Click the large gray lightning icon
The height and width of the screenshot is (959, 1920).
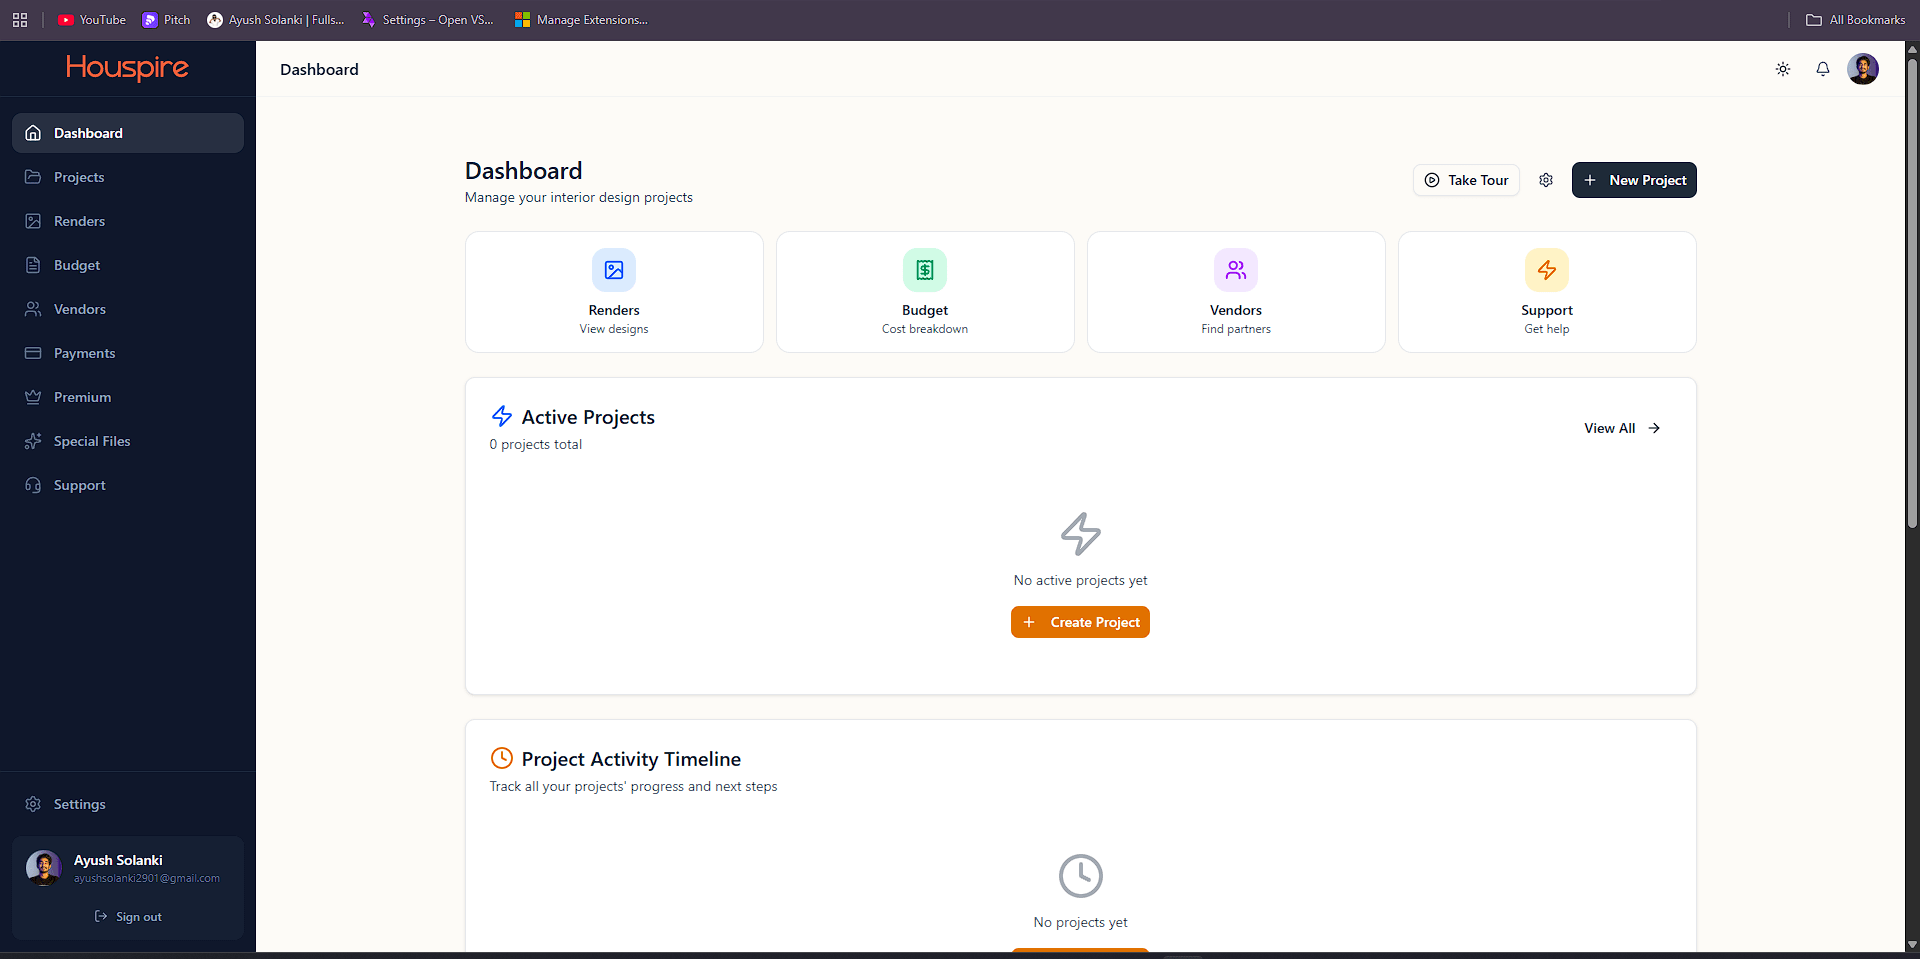pos(1081,534)
